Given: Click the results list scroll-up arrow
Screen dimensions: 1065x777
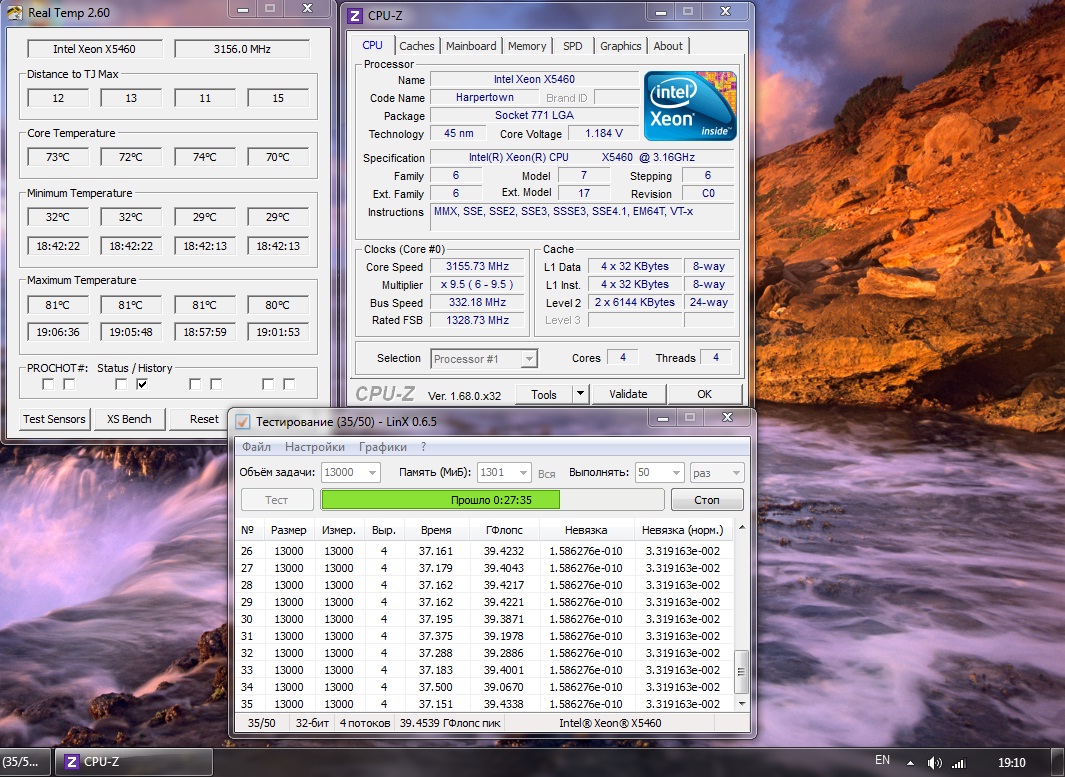Looking at the screenshot, I should click(x=741, y=528).
